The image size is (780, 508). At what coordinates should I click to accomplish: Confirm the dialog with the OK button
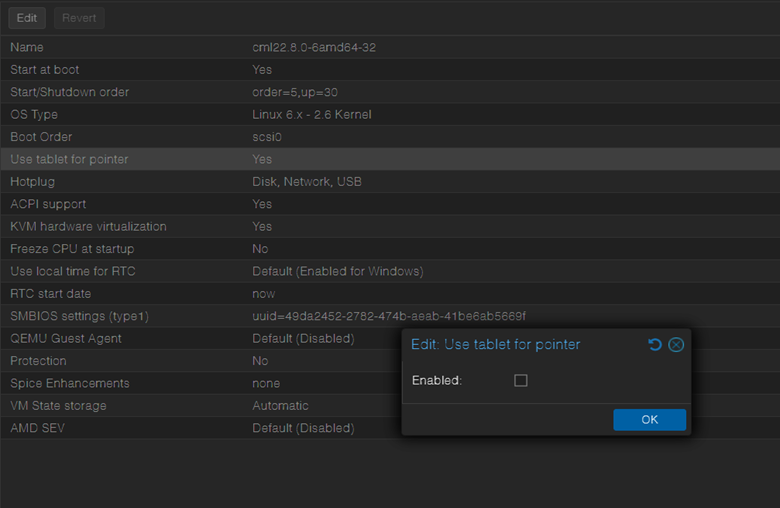pos(649,419)
